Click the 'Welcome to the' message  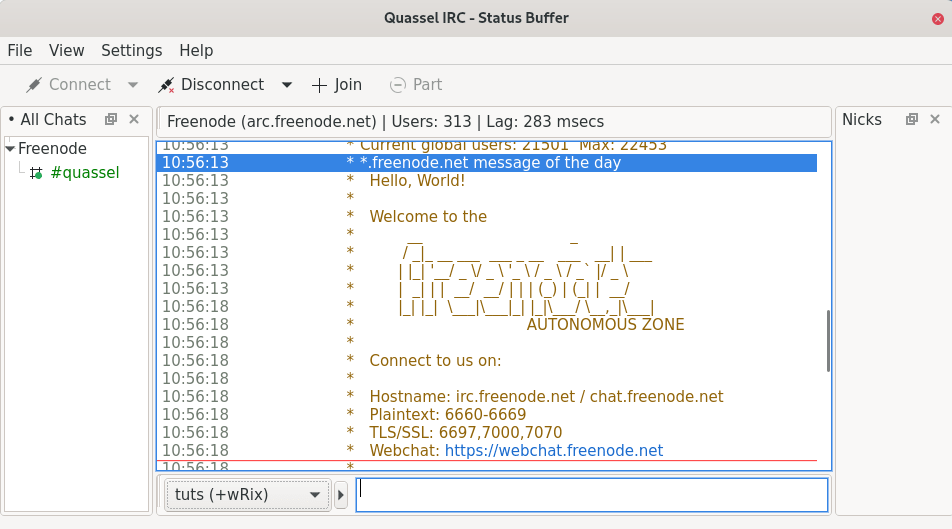[428, 216]
